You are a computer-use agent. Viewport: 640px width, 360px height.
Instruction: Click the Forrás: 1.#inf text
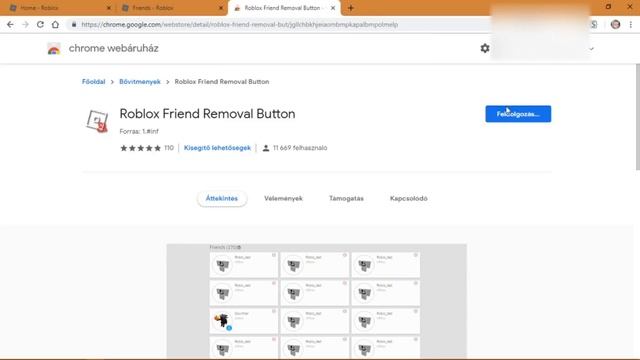pos(139,131)
